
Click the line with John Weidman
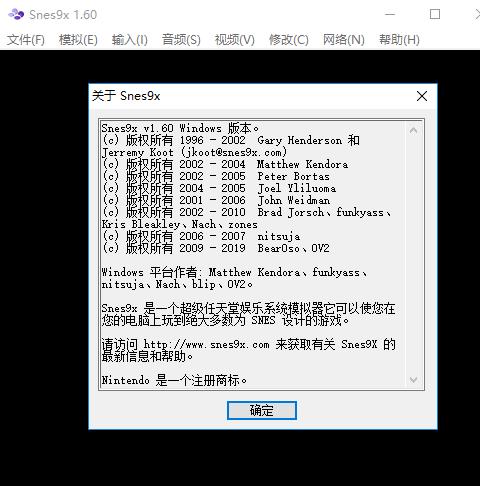pyautogui.click(x=216, y=200)
